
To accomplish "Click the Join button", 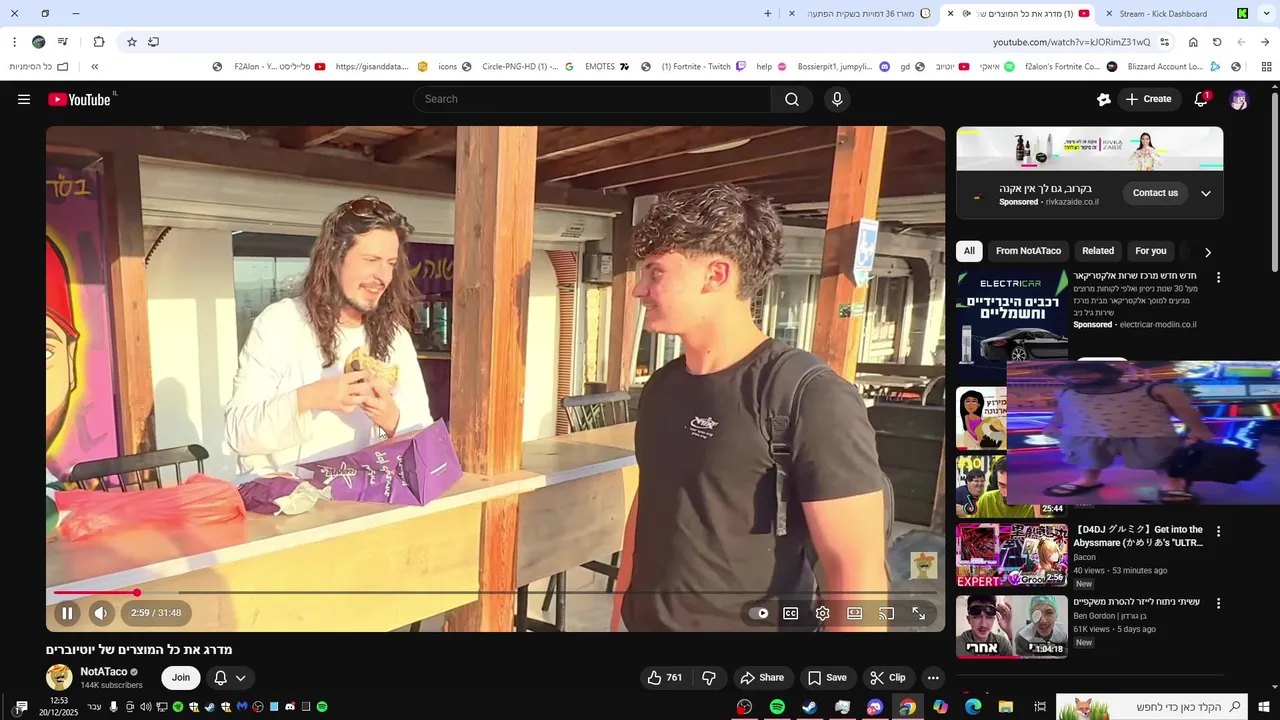I will click(181, 677).
